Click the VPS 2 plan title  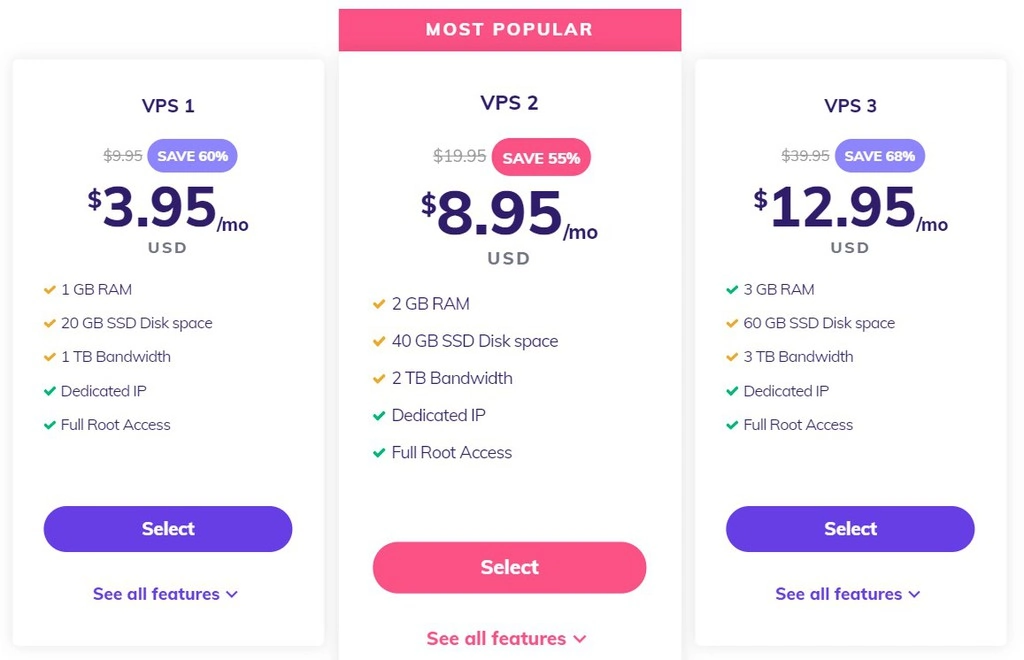[x=510, y=103]
